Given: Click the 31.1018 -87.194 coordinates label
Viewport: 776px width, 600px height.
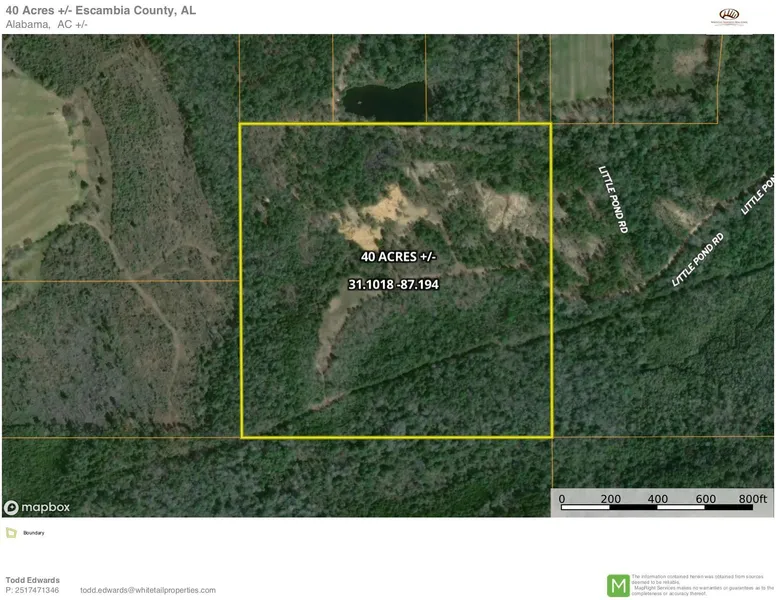Looking at the screenshot, I should (x=393, y=285).
